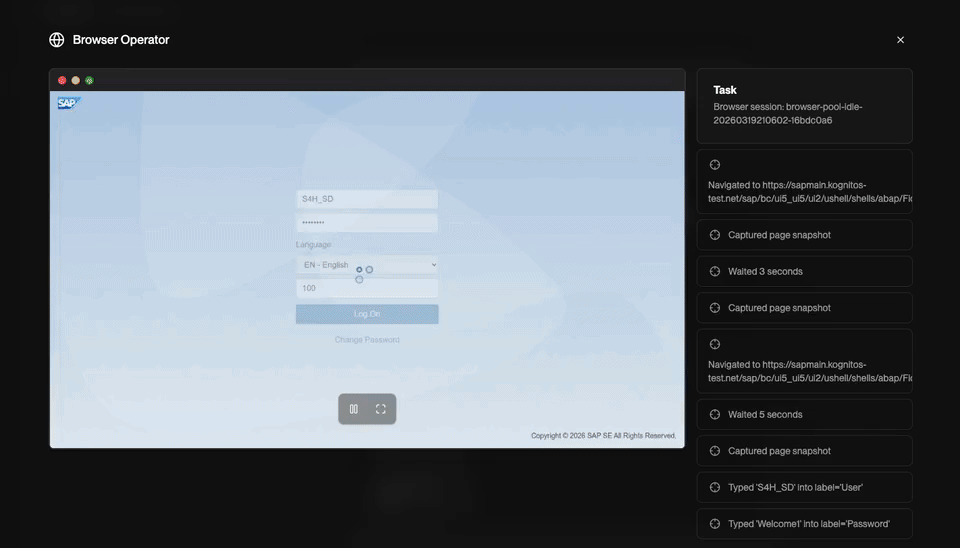The image size is (960, 548).
Task: Click the first Navigated URL text
Action: click(x=809, y=192)
